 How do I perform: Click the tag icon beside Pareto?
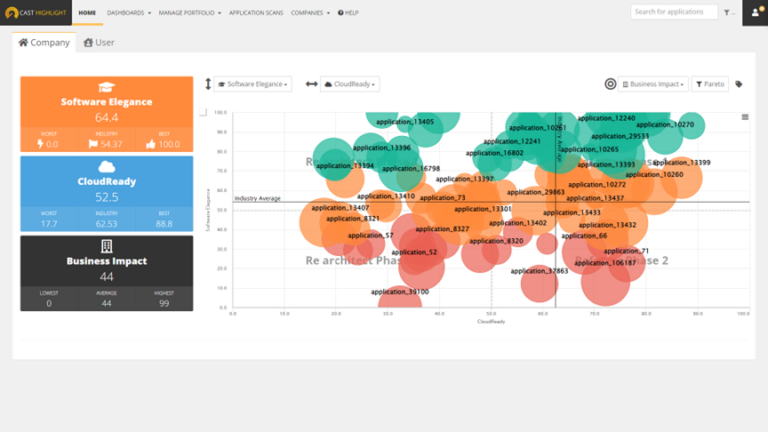pos(739,84)
